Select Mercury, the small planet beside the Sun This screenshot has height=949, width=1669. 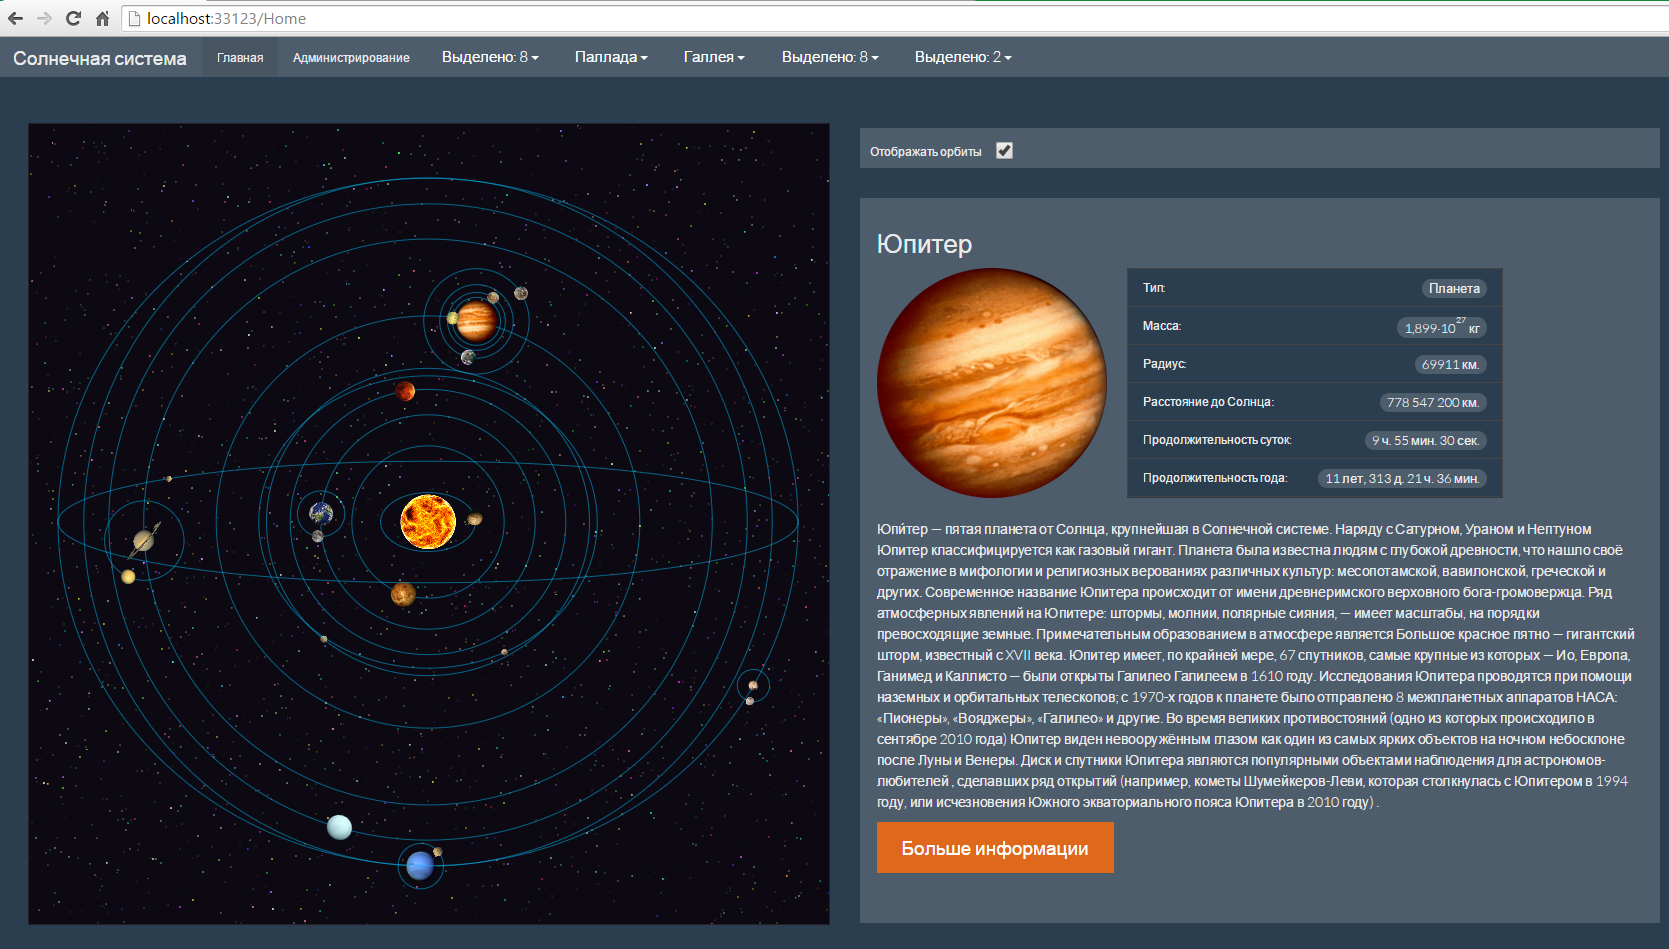tap(475, 519)
